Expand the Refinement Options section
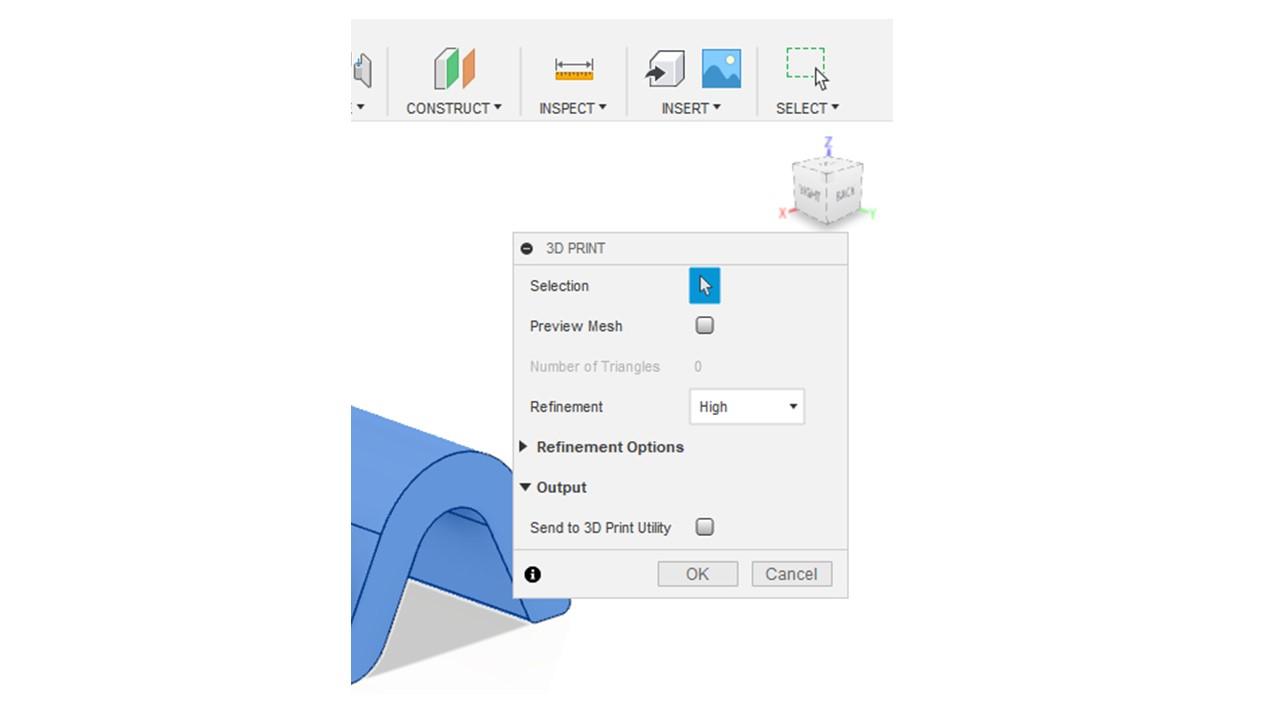Image resolution: width=1280 pixels, height=720 pixels. coord(601,447)
